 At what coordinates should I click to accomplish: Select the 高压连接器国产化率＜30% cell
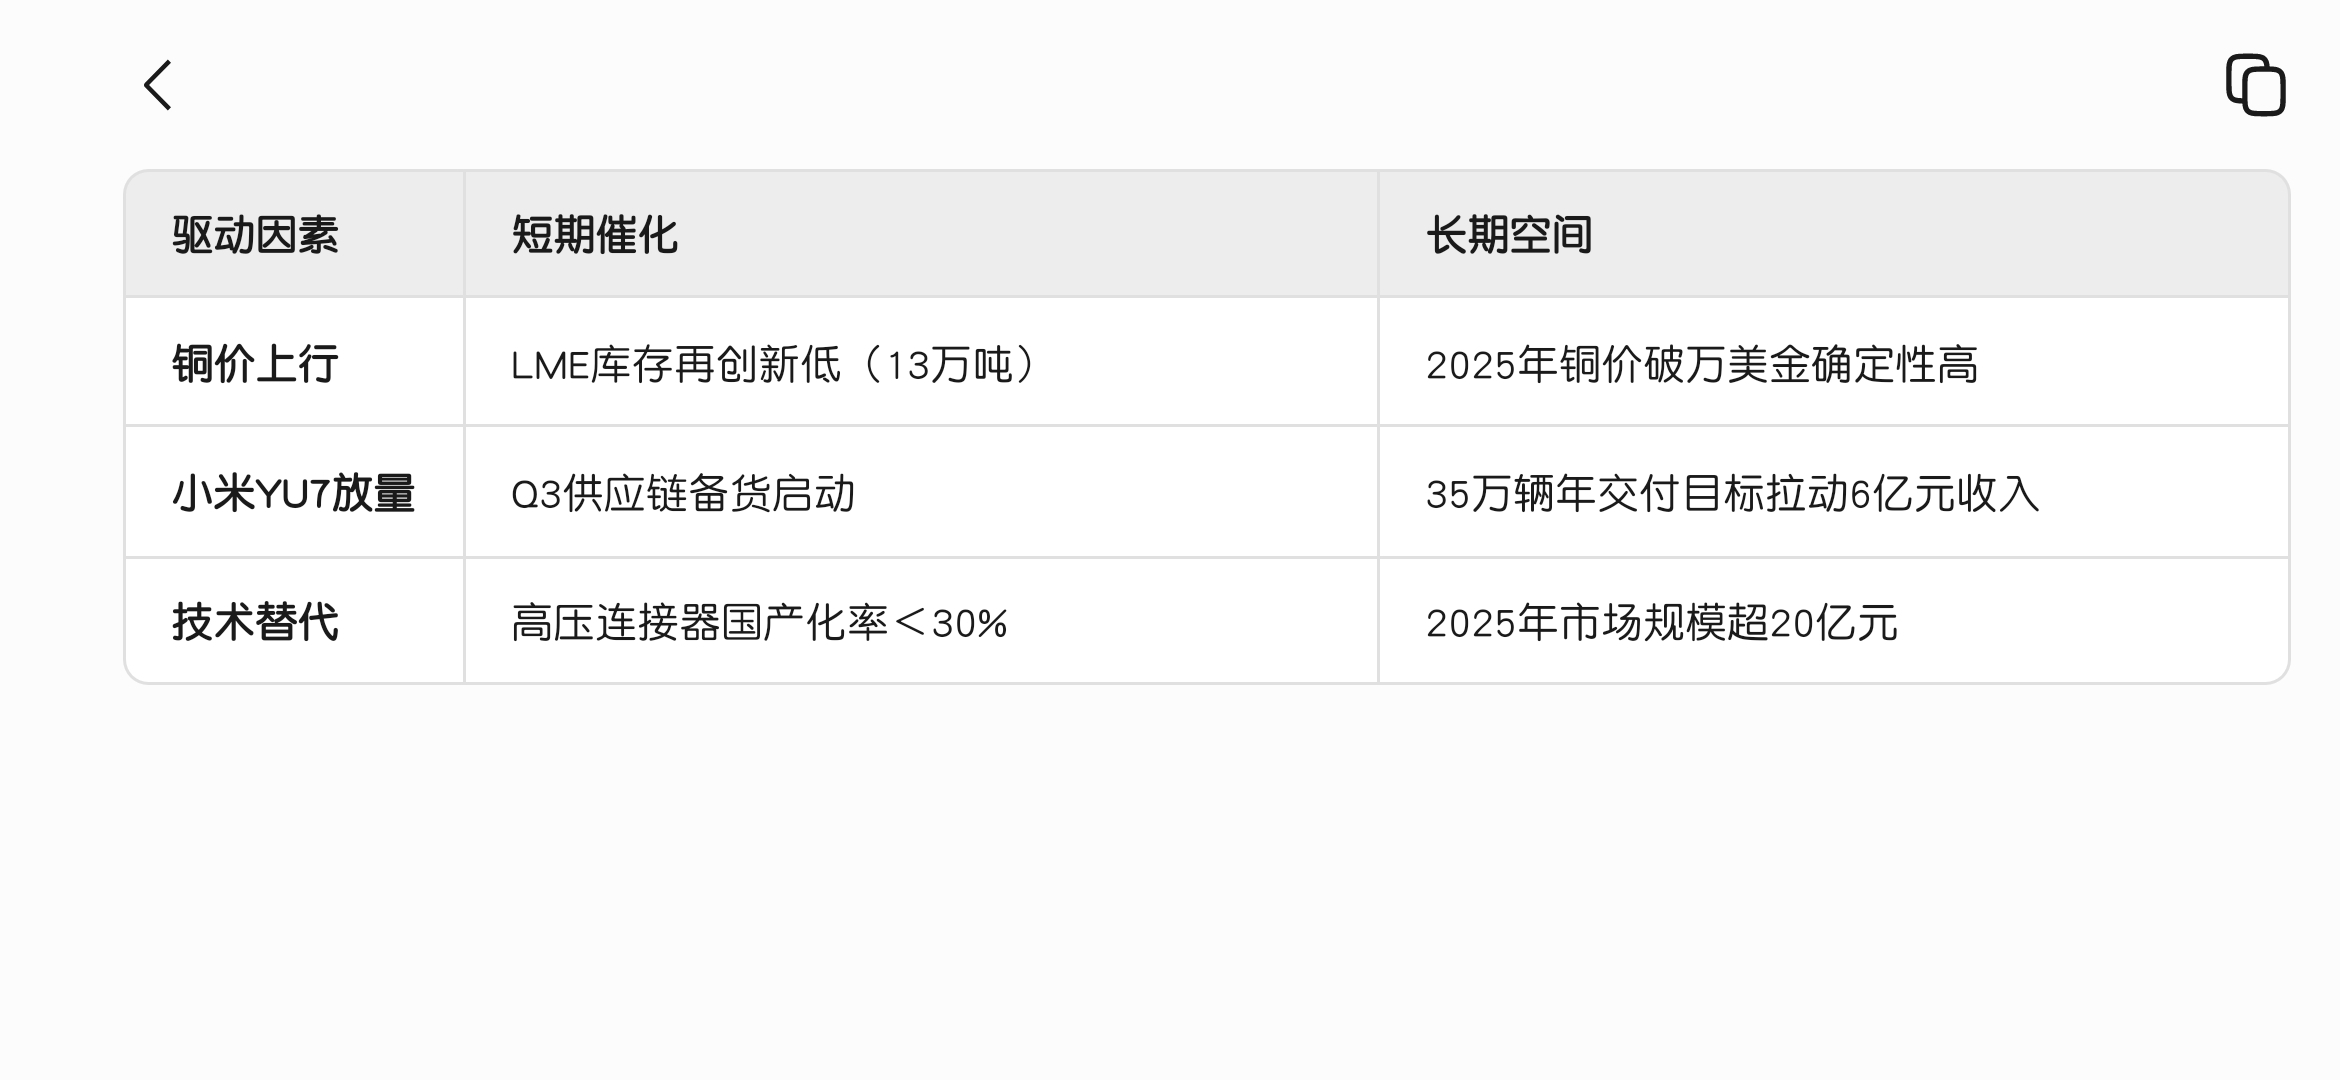(x=921, y=621)
